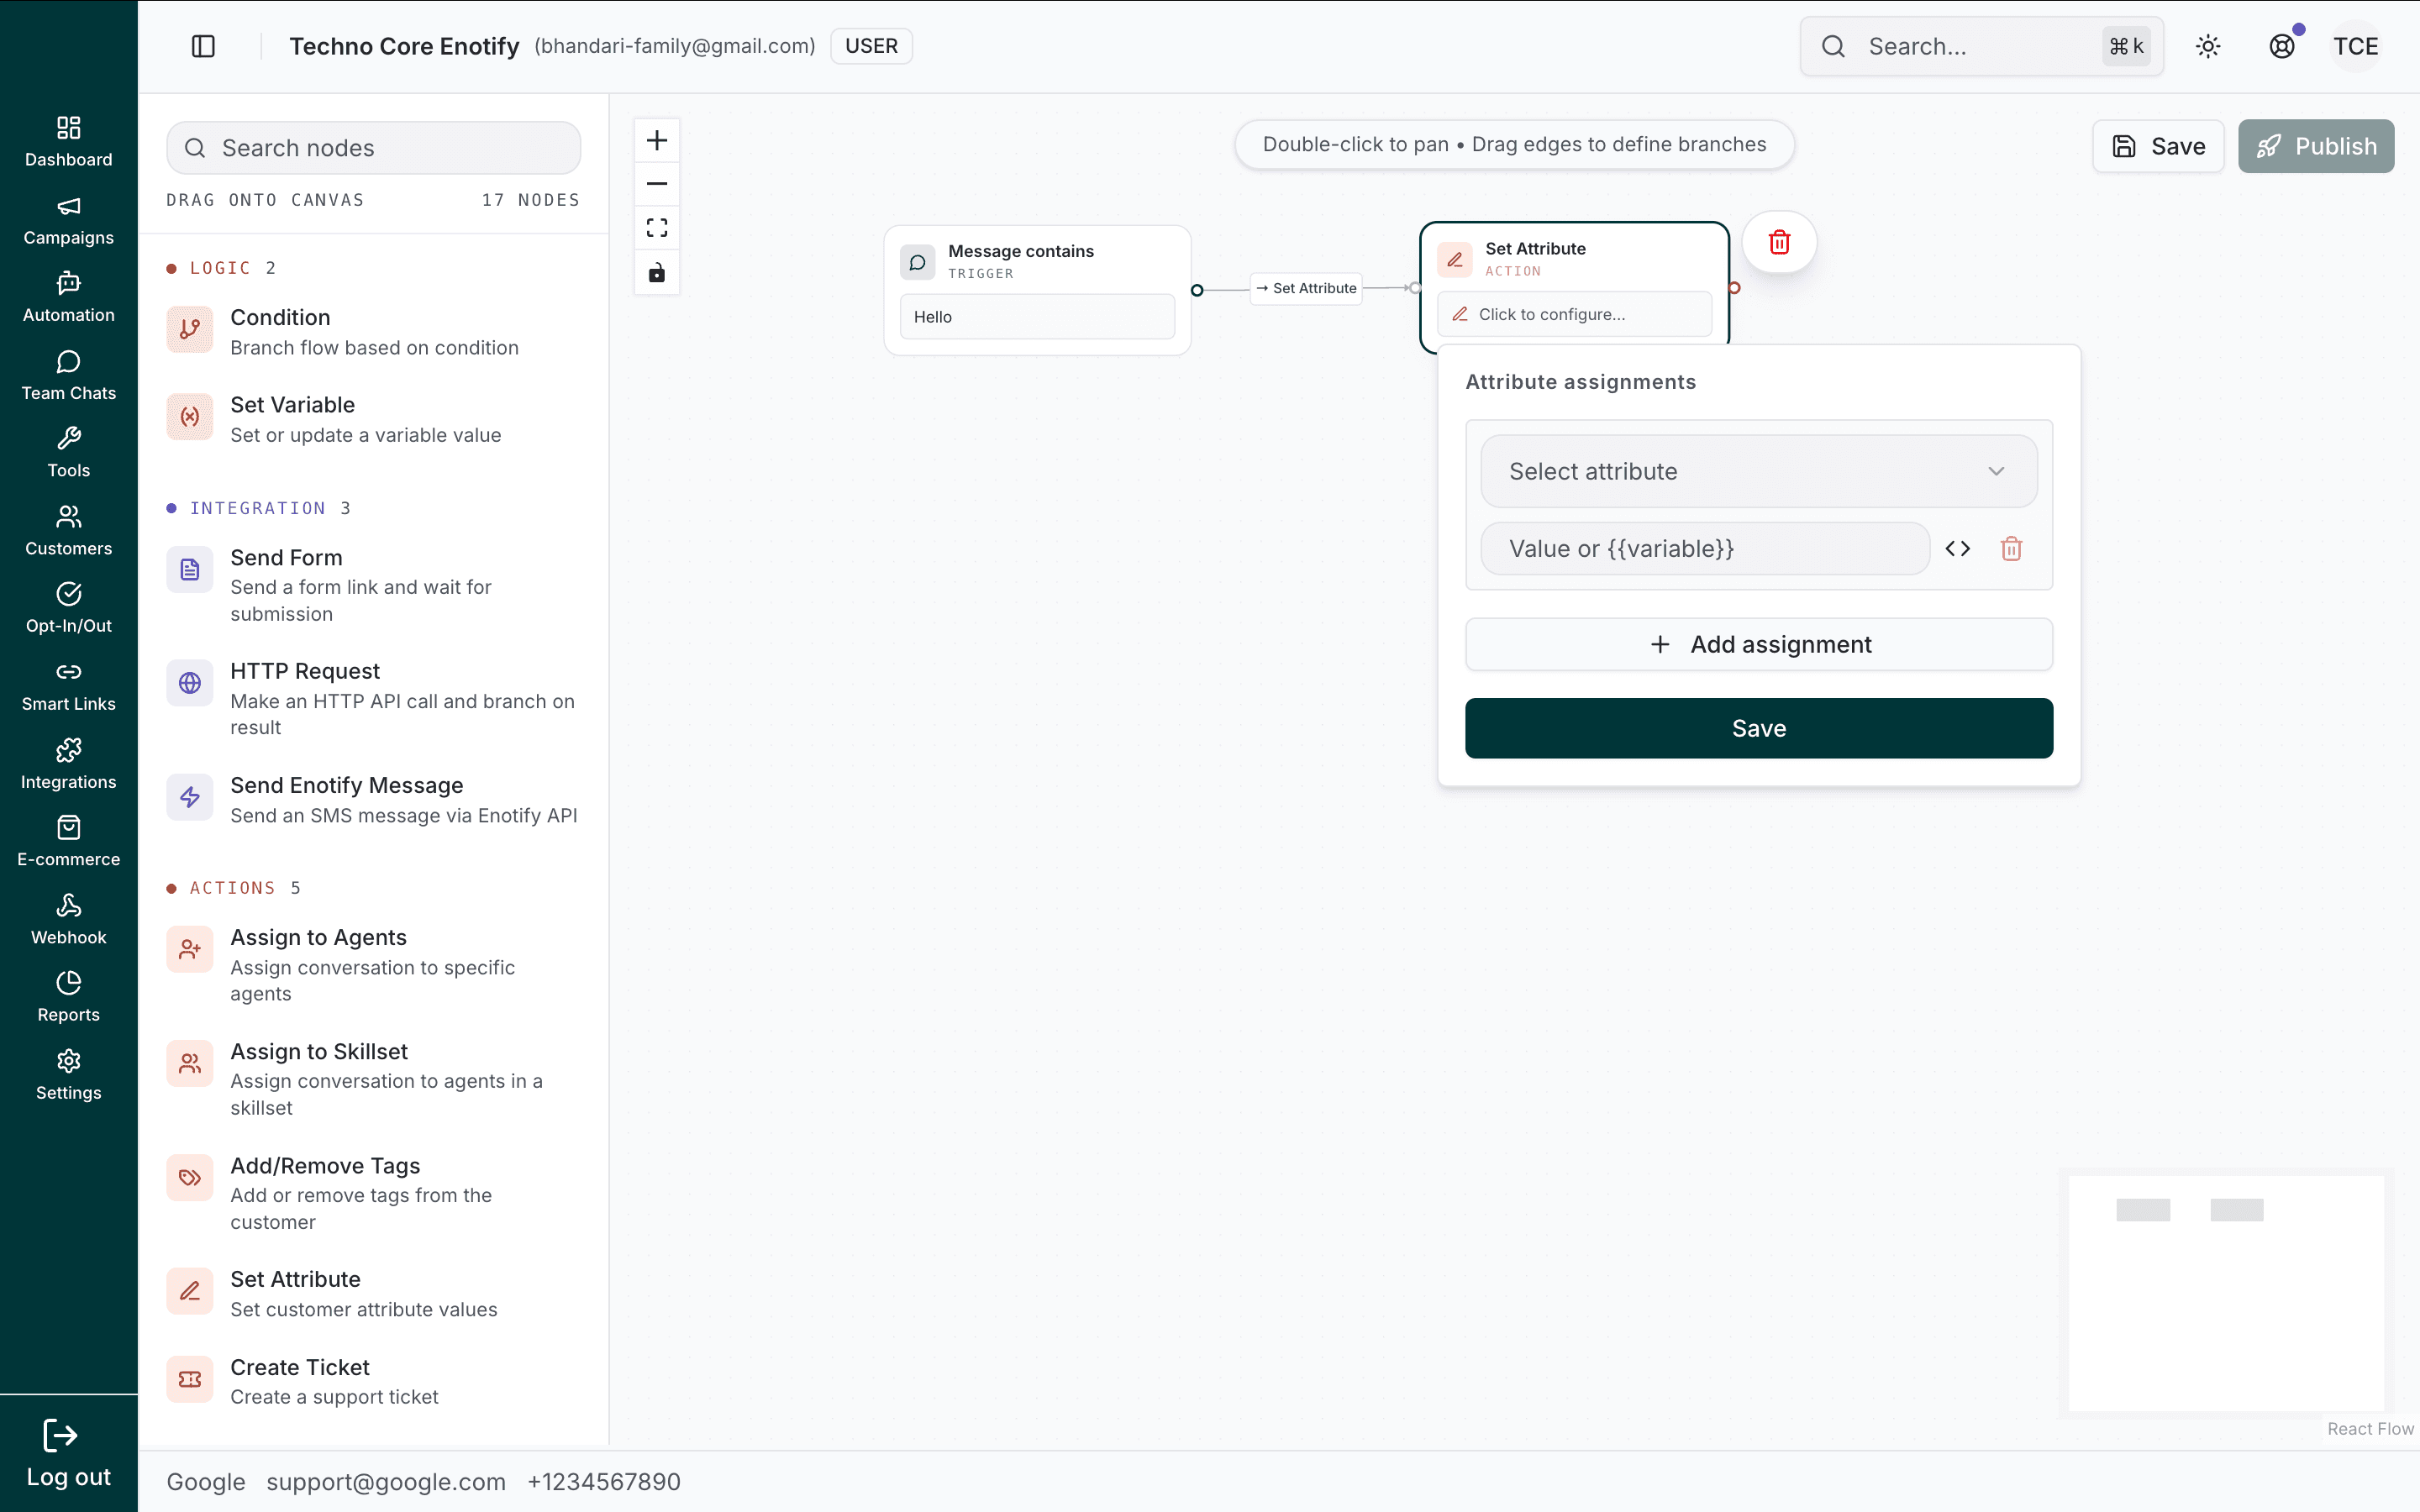Choose the Assign to Agents node icon
This screenshot has height=1512, width=2420.
[190, 950]
